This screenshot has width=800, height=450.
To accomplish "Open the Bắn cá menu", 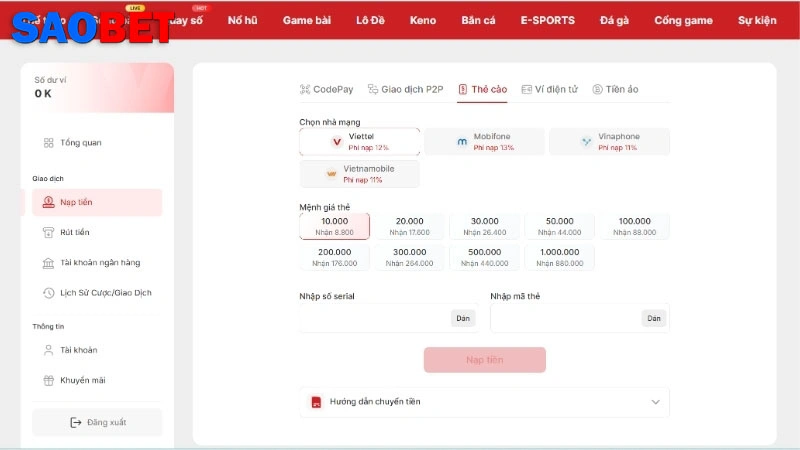I will [x=478, y=20].
